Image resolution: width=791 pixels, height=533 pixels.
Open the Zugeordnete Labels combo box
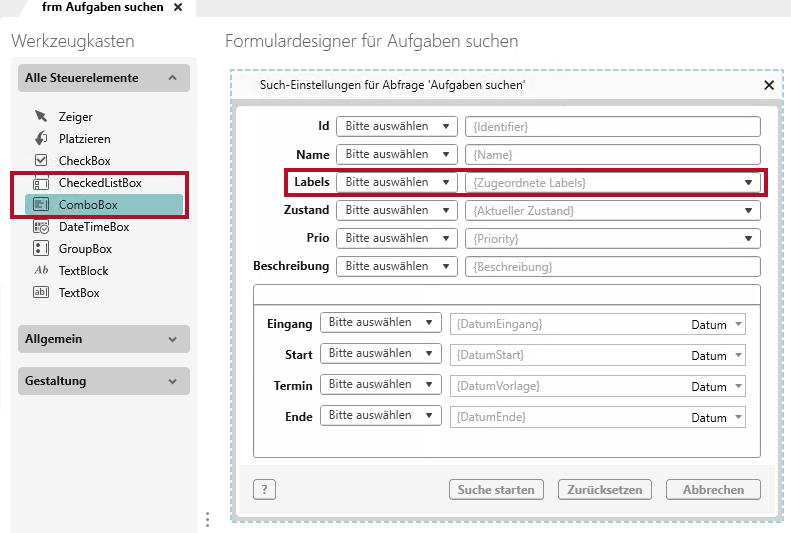(612, 183)
